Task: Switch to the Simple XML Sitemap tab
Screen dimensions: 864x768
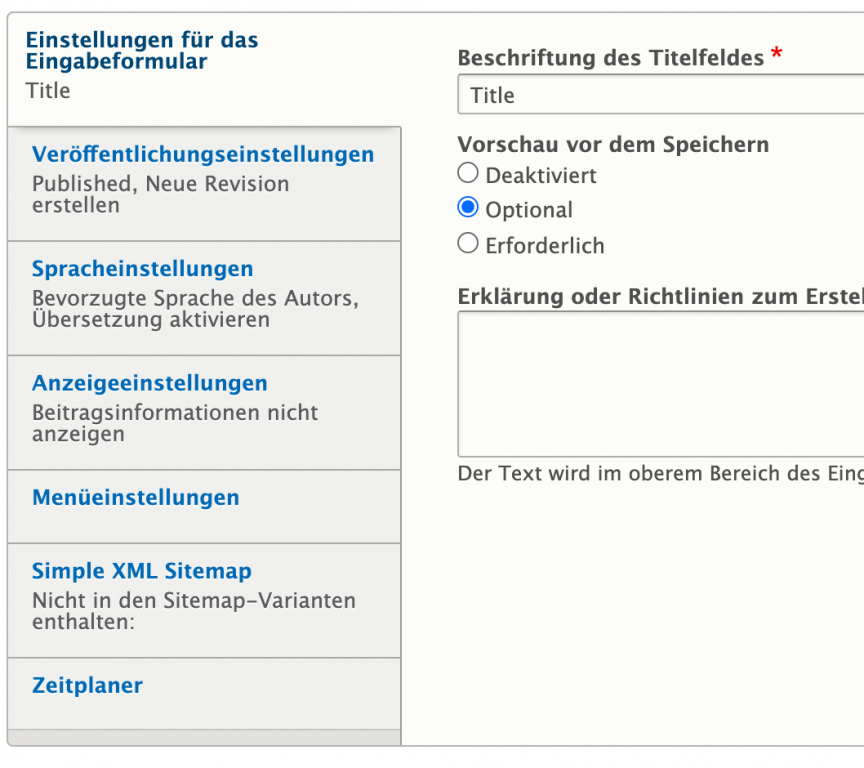Action: (142, 571)
